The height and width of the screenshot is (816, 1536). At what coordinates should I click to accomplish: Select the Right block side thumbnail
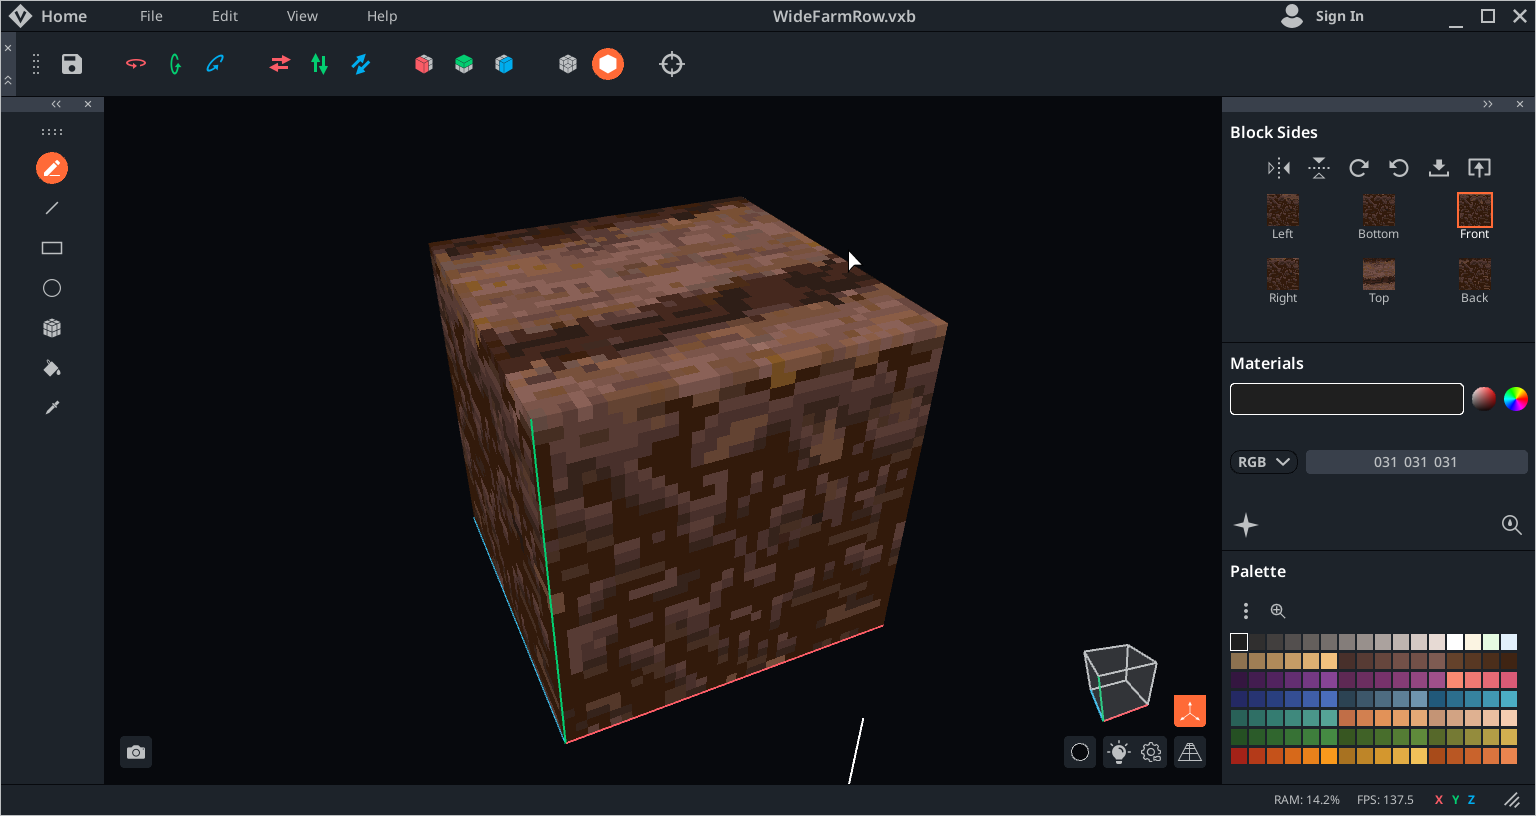pyautogui.click(x=1283, y=274)
